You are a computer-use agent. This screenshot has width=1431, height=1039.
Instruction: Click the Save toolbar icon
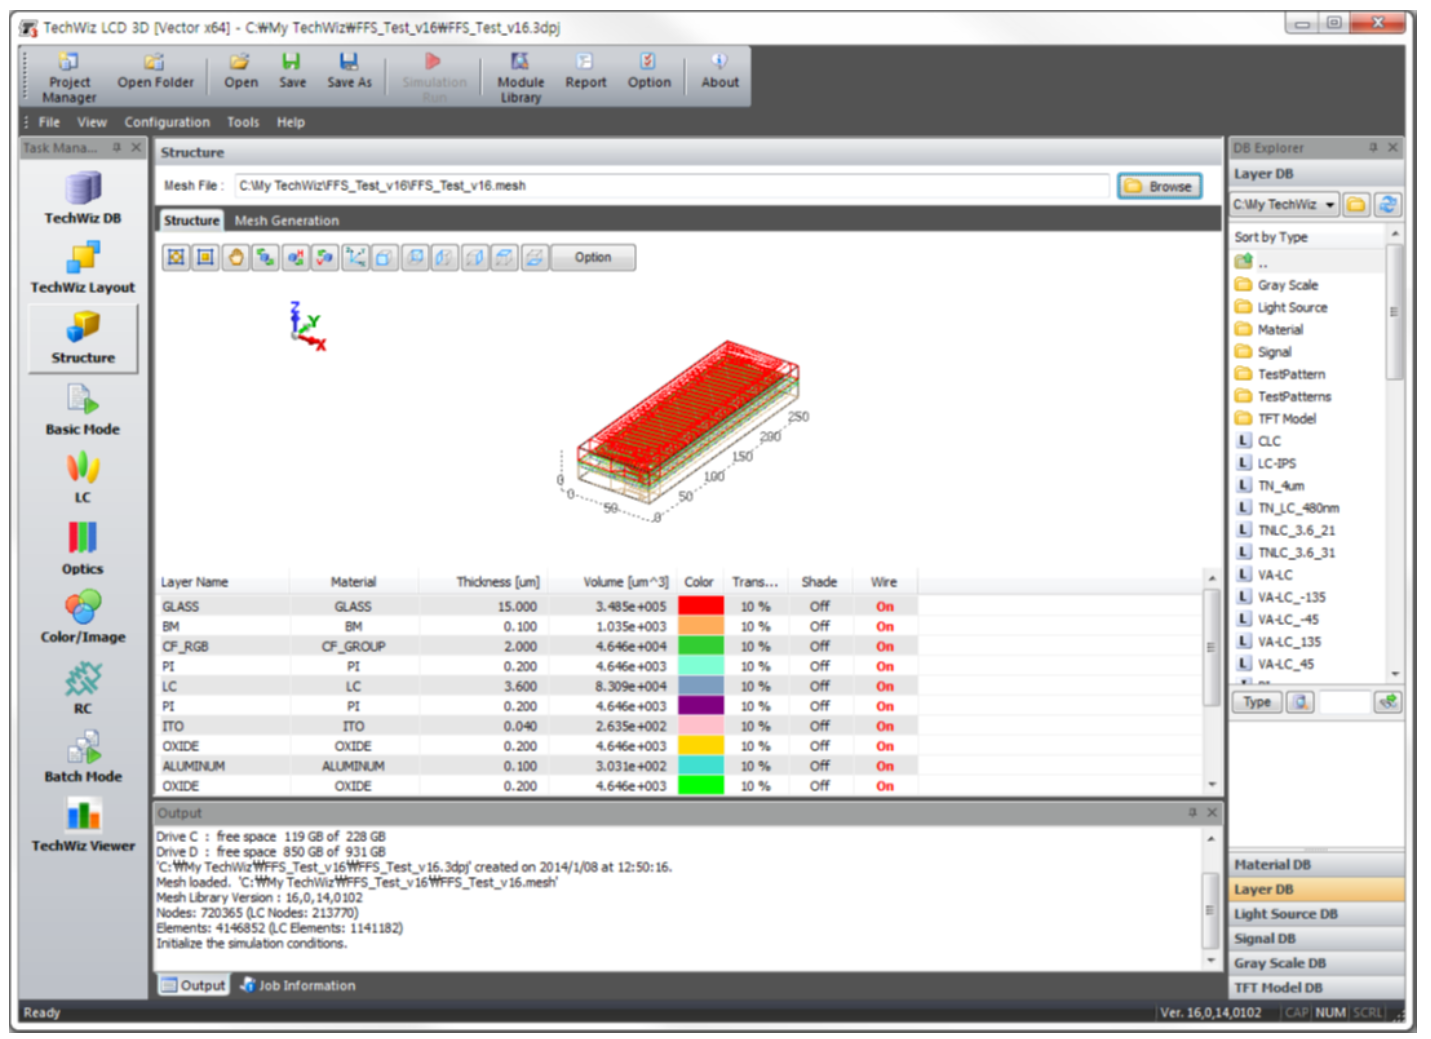tap(292, 70)
